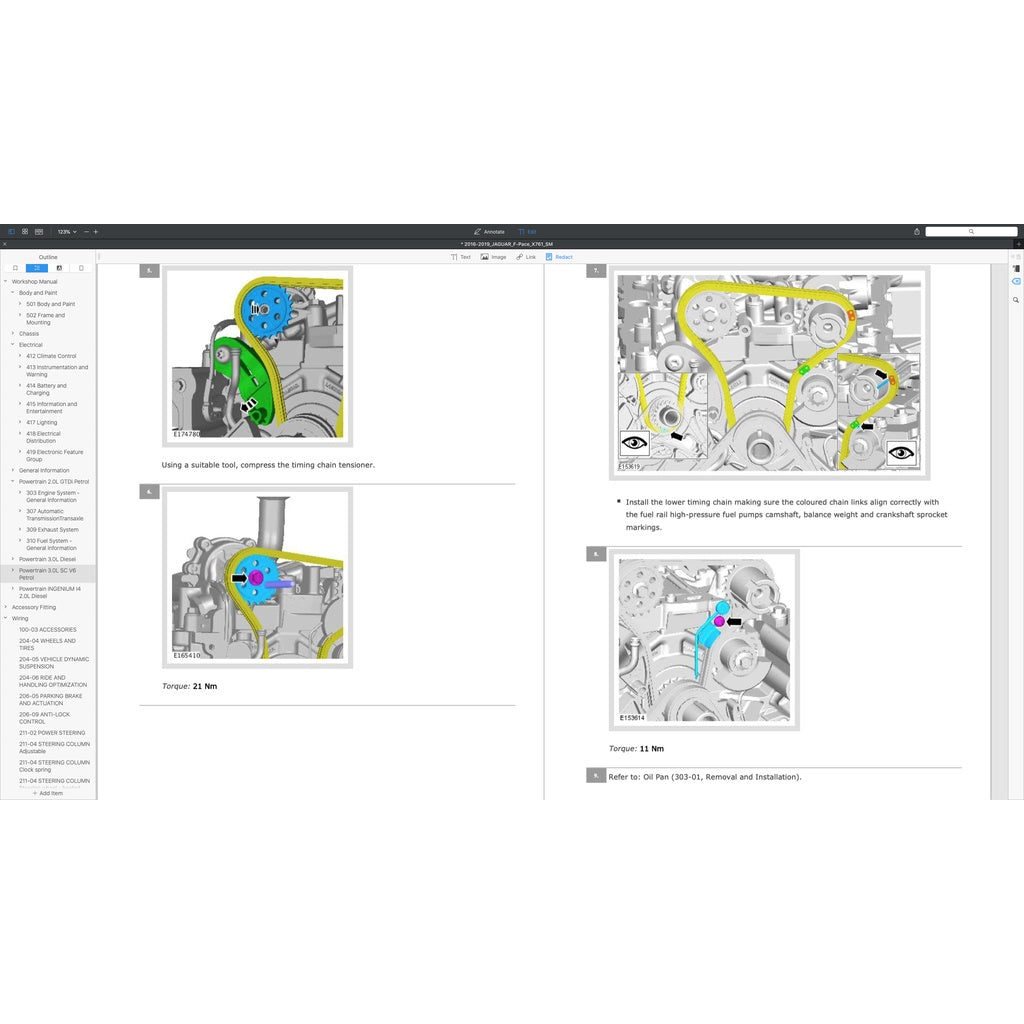Open the zoom level 123% dropdown
Screen dimensions: 1024x1024
point(66,231)
